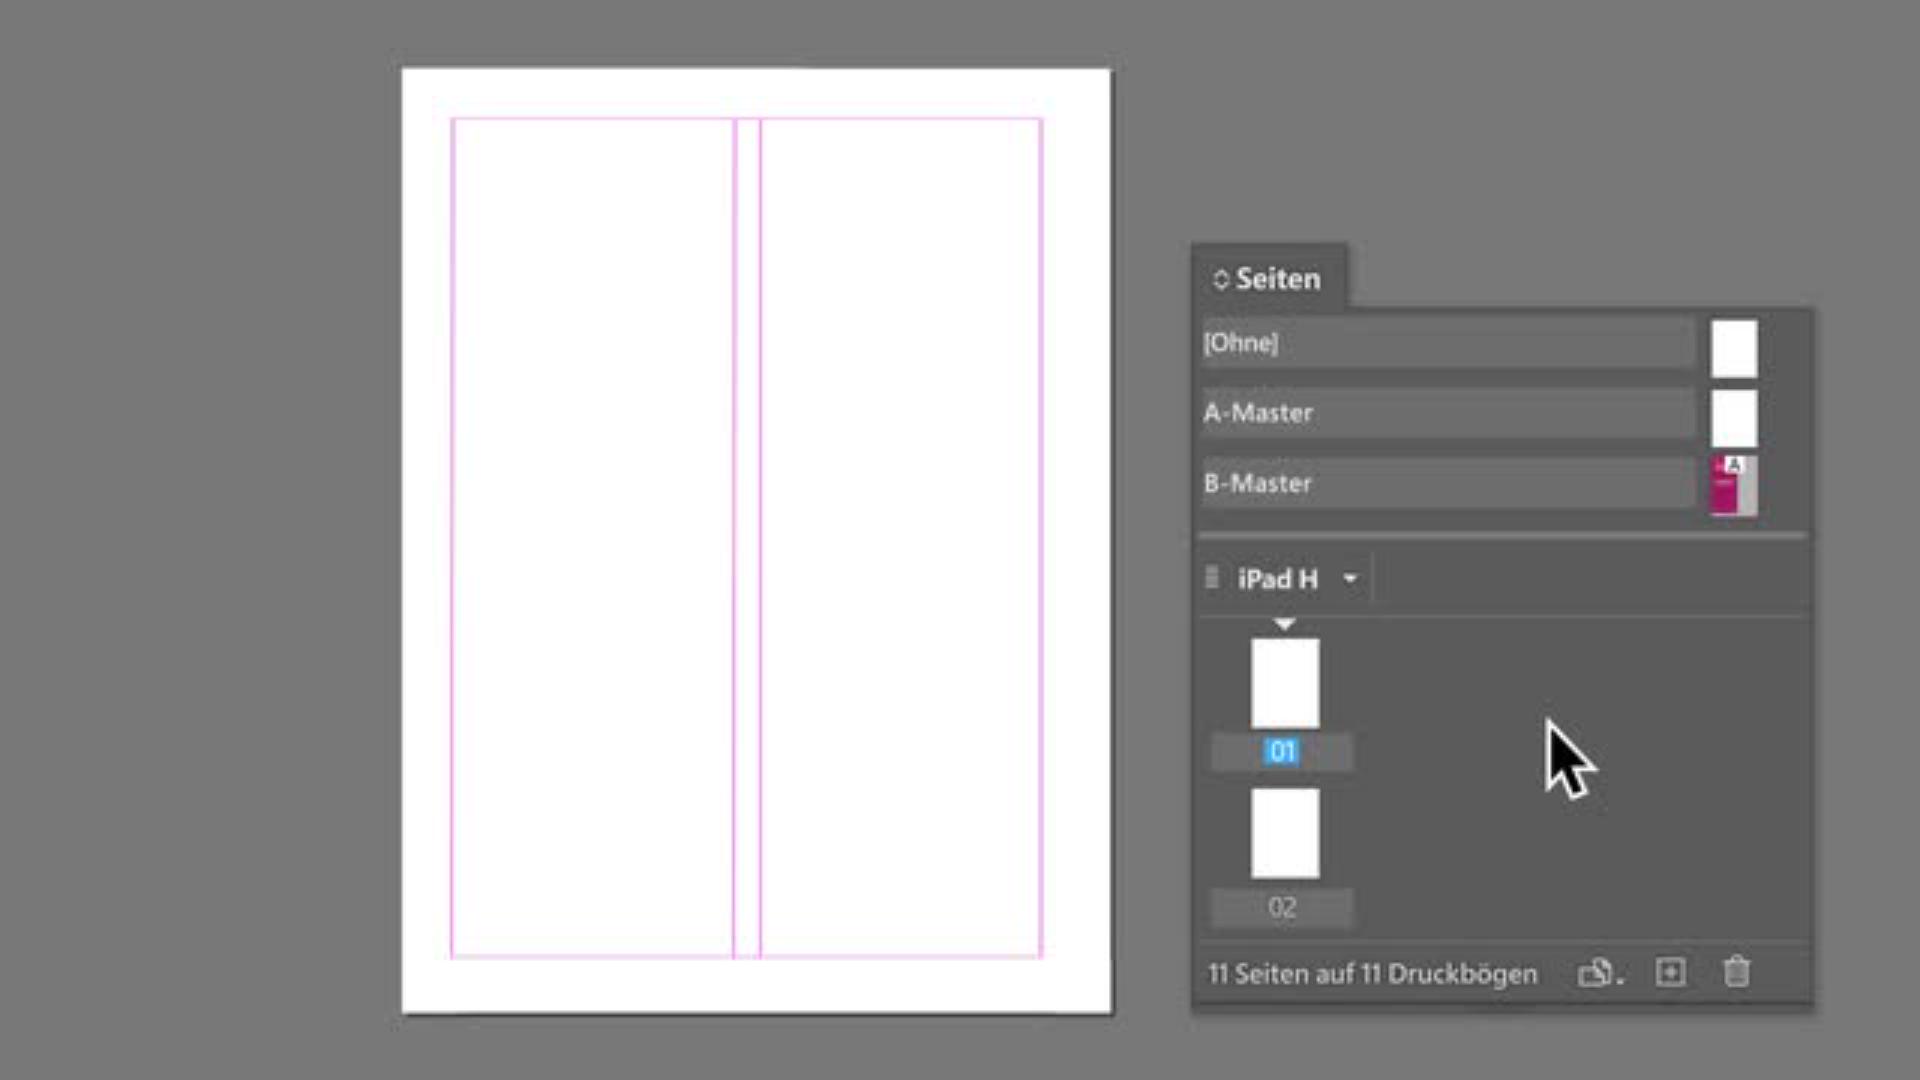Viewport: 1920px width, 1080px height.
Task: Click the highlighted 01 page number label
Action: (x=1282, y=751)
